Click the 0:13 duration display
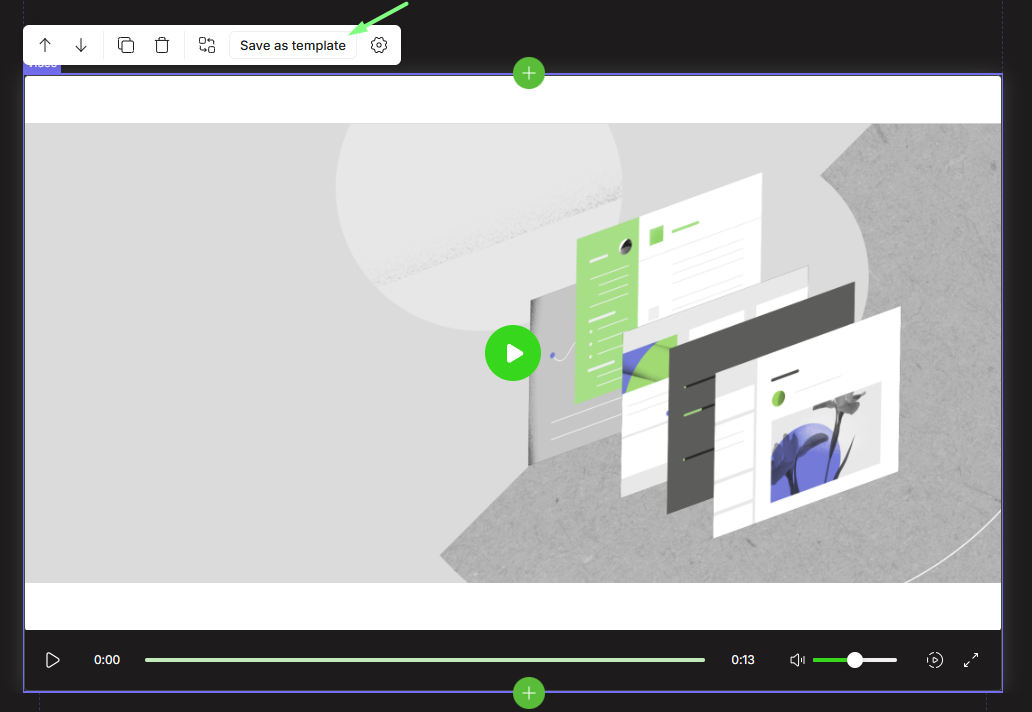1032x712 pixels. pyautogui.click(x=743, y=660)
